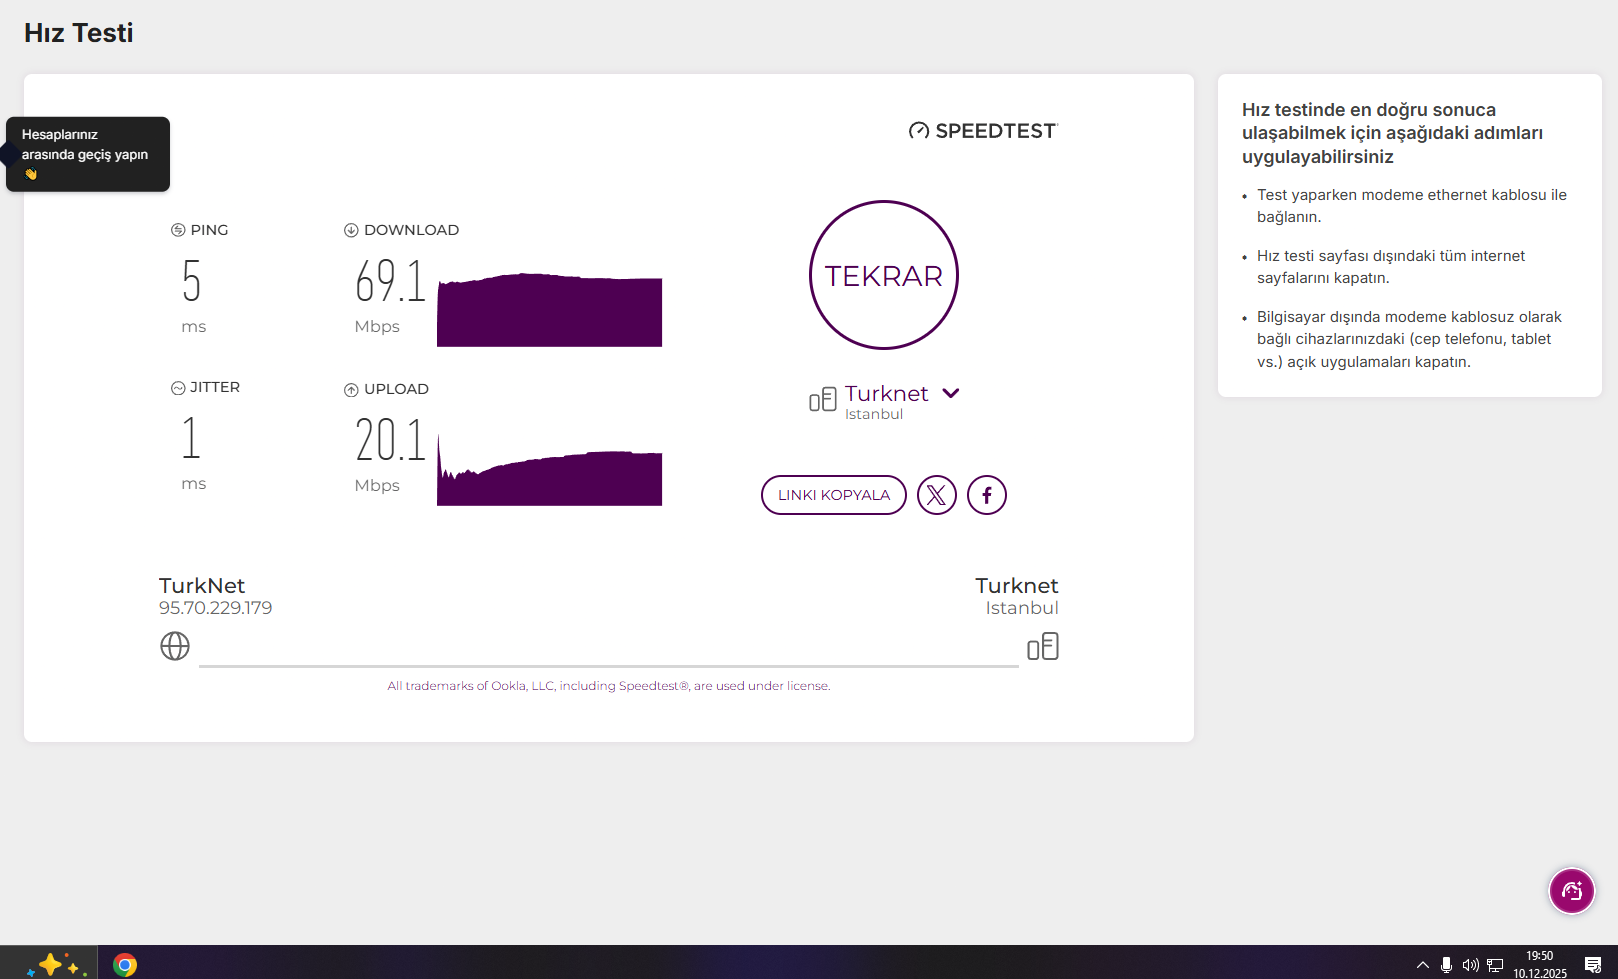Click the Istanbul label under bottom-right Turknet
The image size is (1618, 979).
pos(1022,608)
